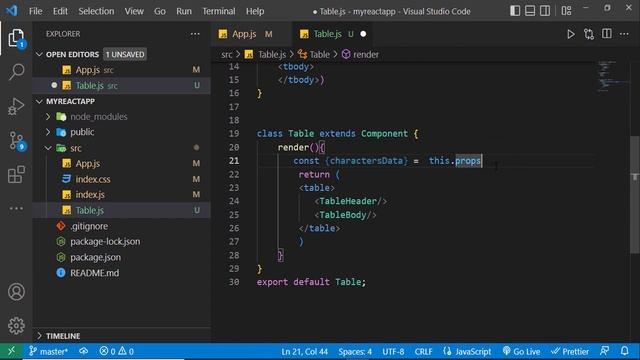
Task: Open the Selection menu
Action: [x=96, y=11]
